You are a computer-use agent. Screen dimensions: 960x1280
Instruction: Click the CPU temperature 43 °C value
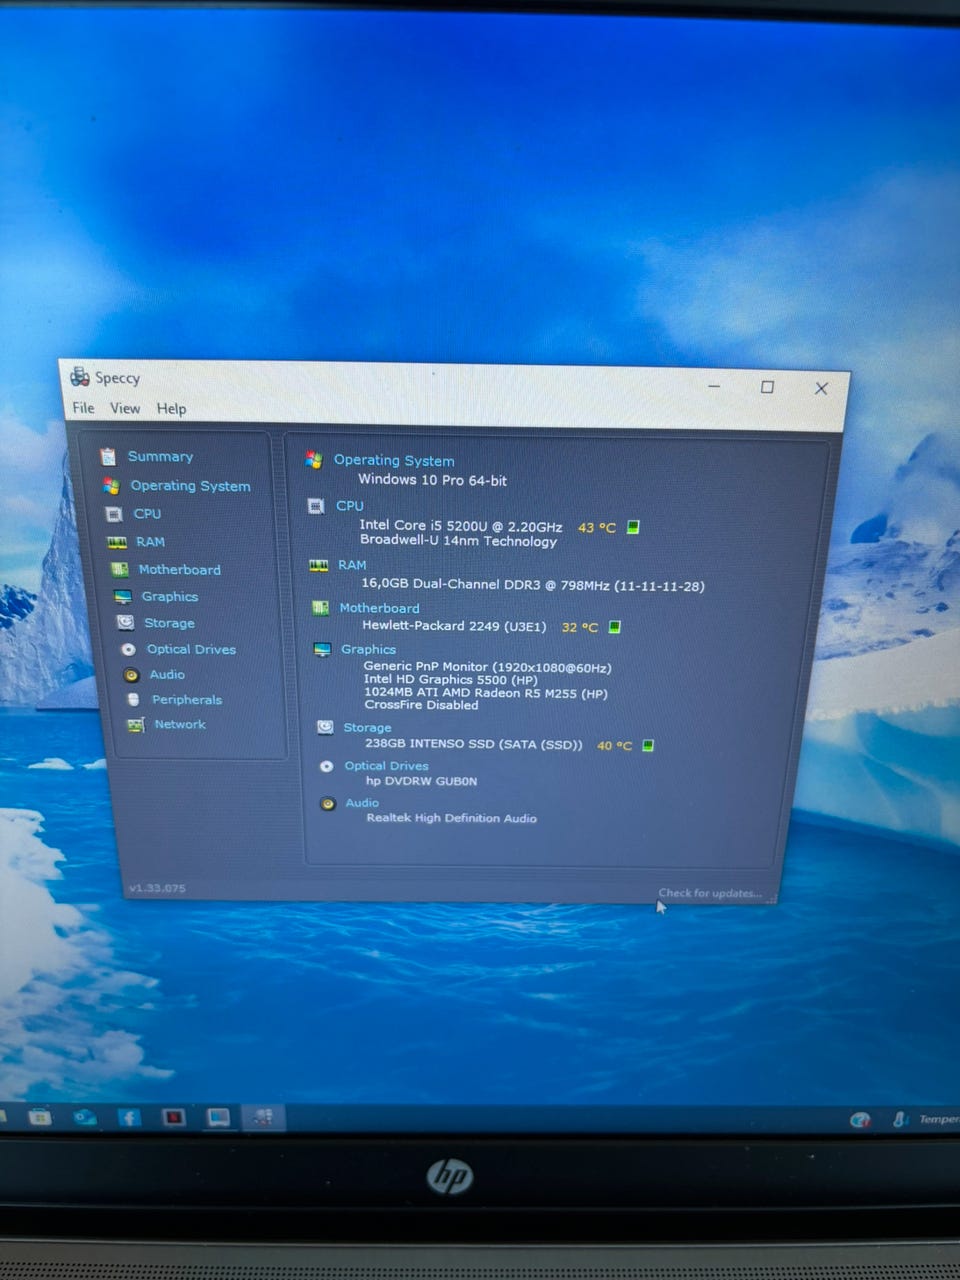tap(597, 527)
